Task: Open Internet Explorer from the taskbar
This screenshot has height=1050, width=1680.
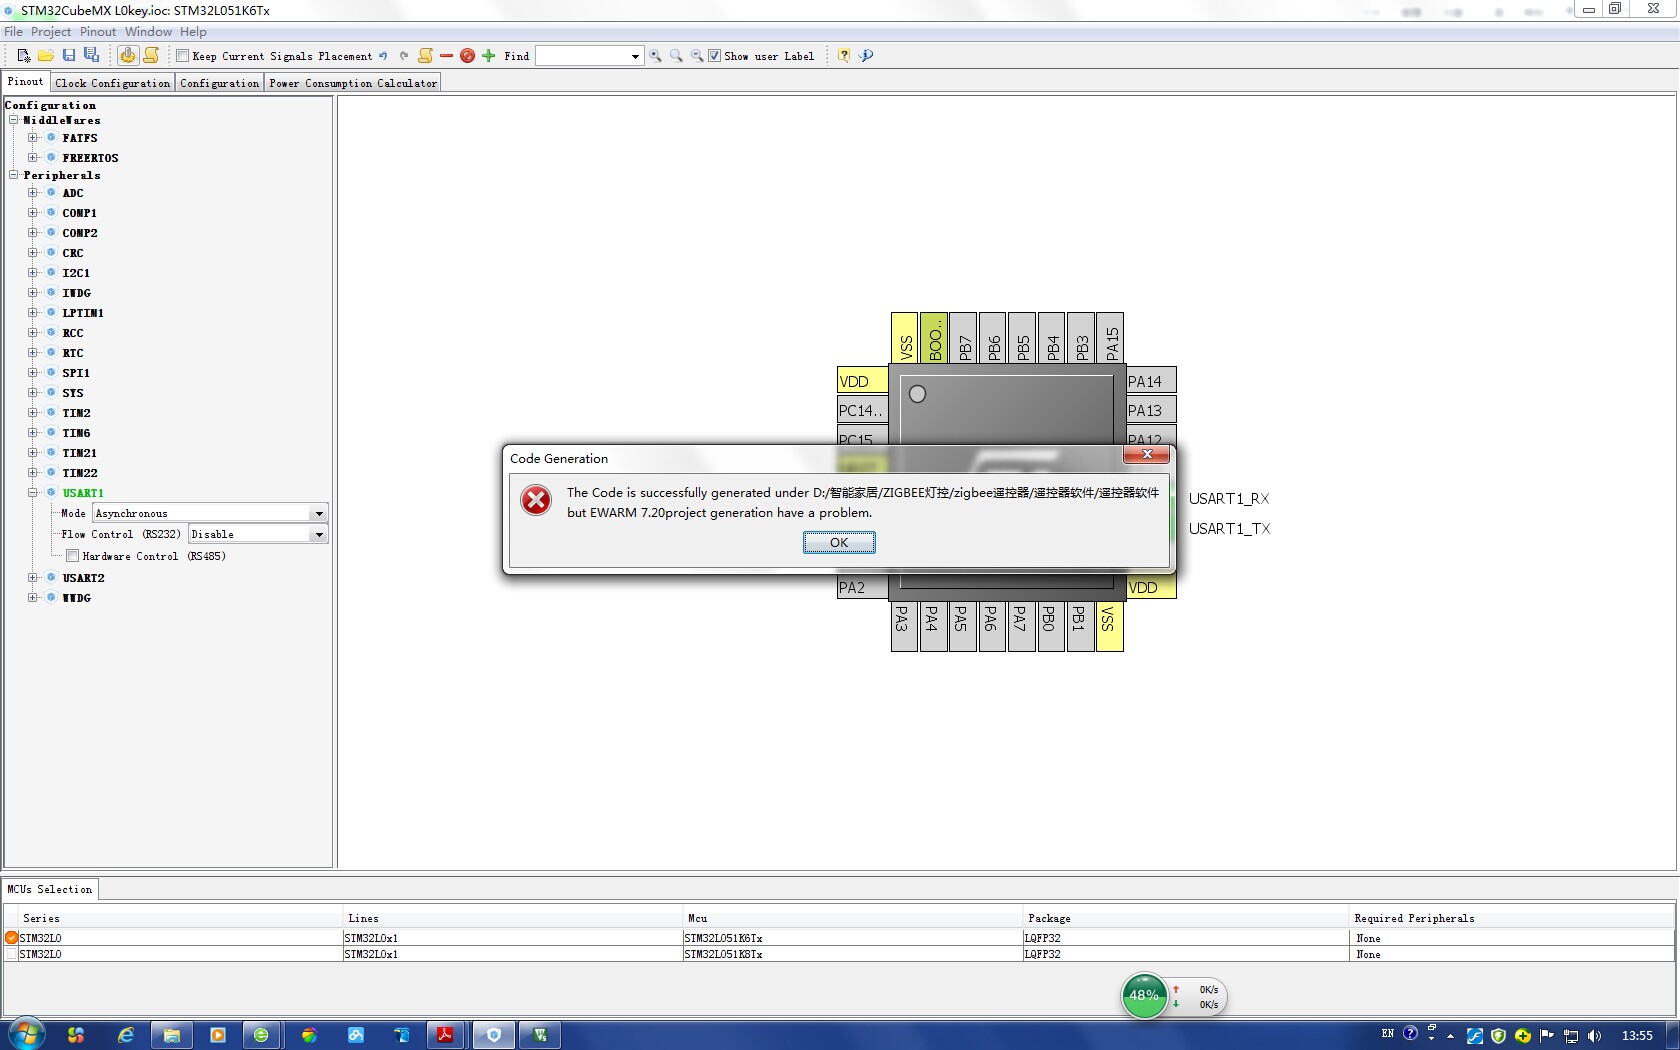Action: click(126, 1035)
